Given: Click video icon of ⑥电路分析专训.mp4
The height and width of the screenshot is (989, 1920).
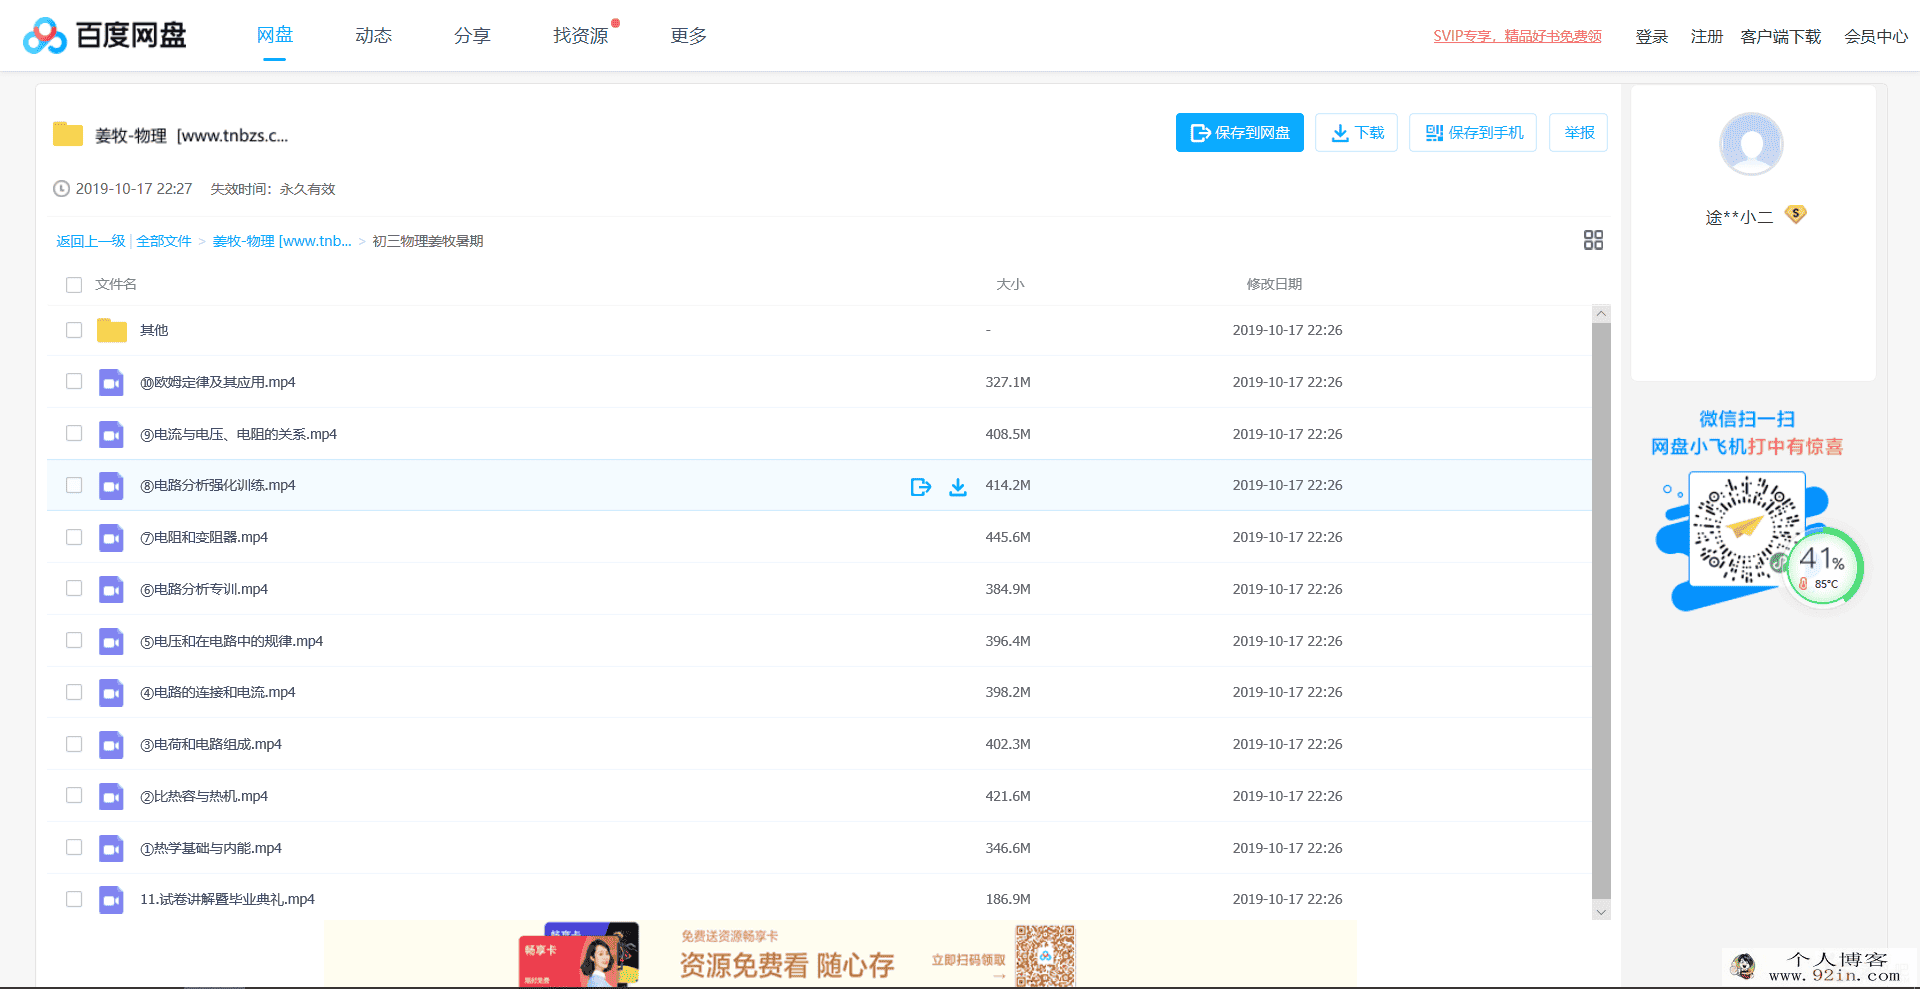Looking at the screenshot, I should 111,589.
